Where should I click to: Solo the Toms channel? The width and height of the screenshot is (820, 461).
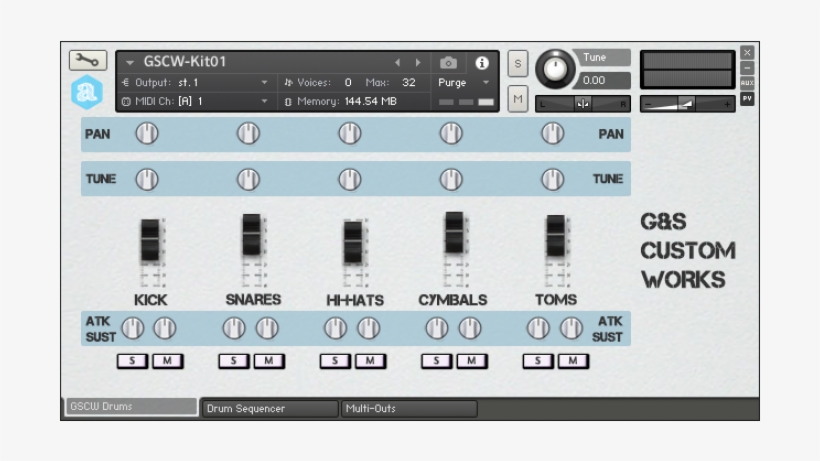[x=538, y=361]
